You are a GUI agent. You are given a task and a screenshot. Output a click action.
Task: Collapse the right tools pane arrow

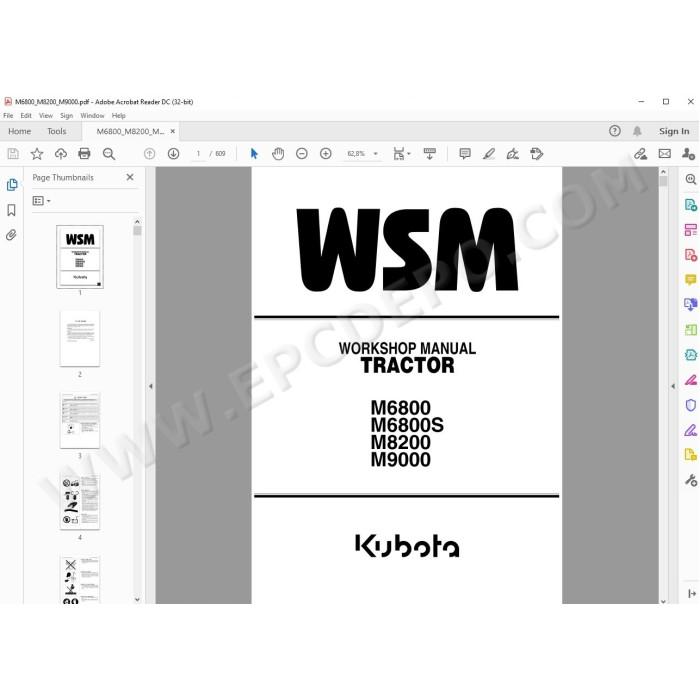673,386
